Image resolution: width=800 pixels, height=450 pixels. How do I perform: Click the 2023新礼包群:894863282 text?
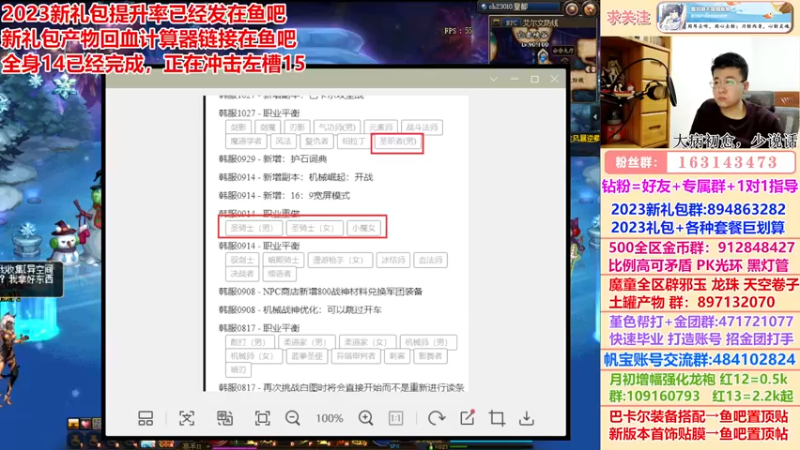pos(698,210)
